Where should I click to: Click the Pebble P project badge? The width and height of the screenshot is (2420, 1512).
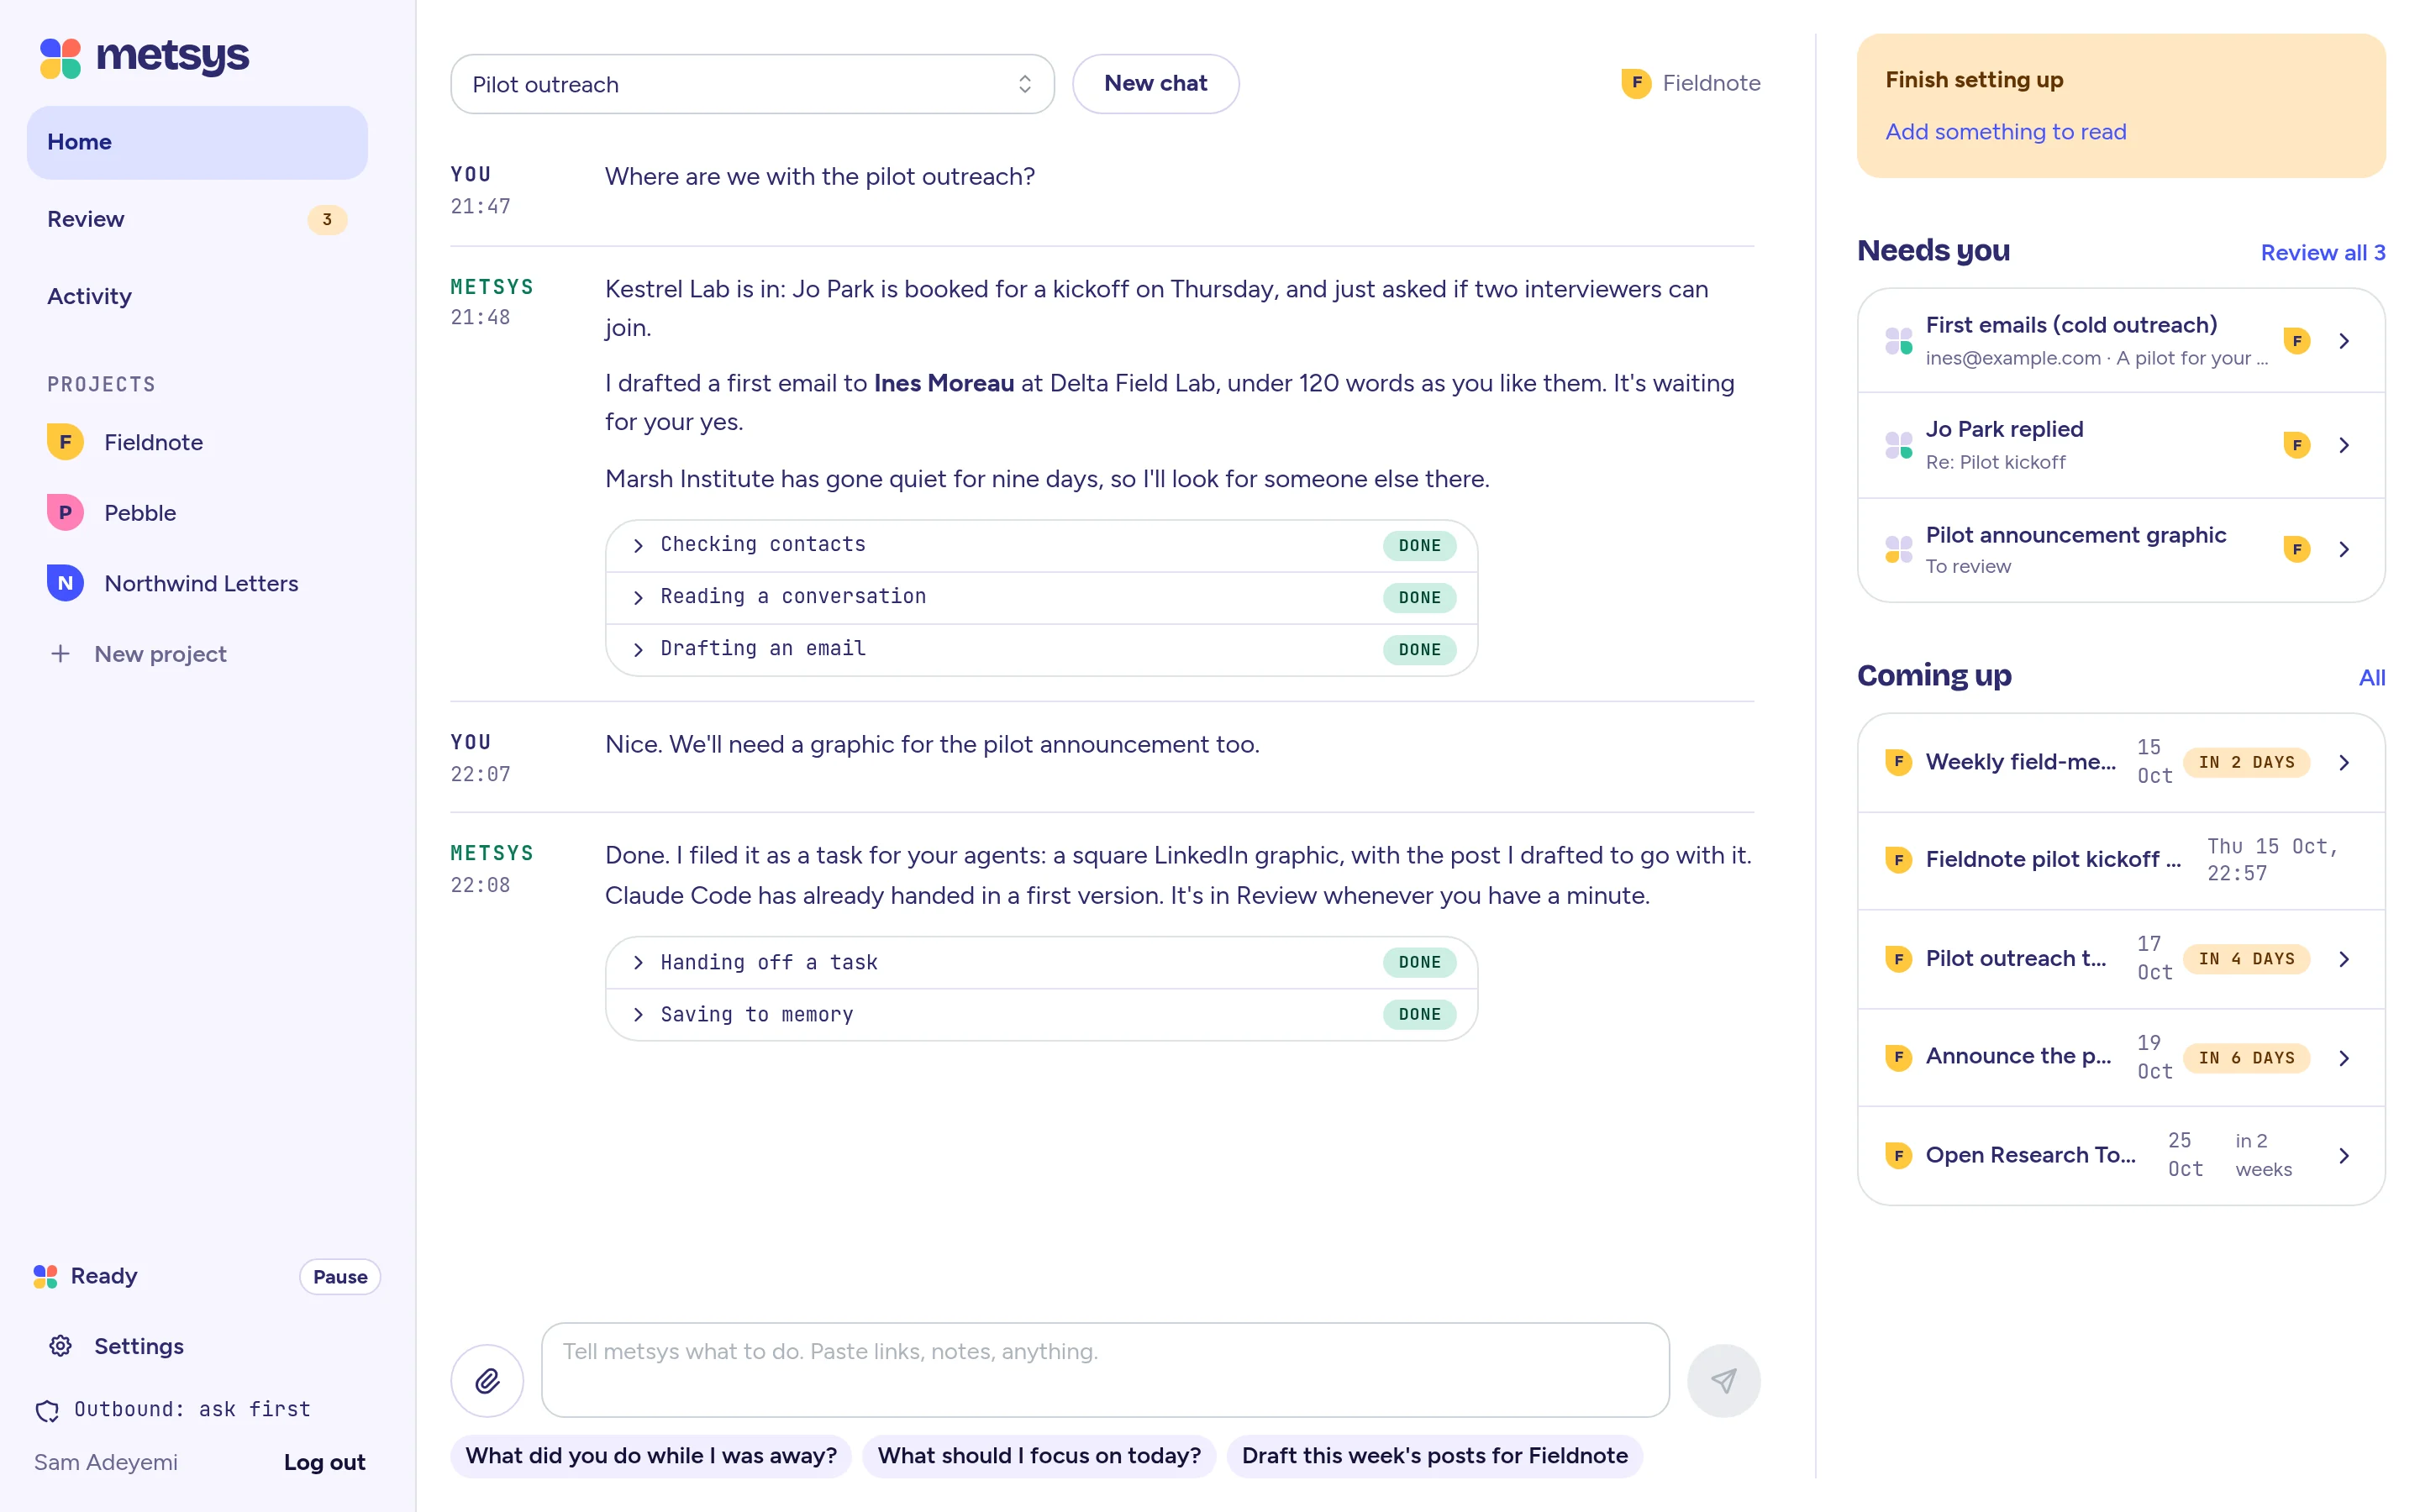pos(65,513)
